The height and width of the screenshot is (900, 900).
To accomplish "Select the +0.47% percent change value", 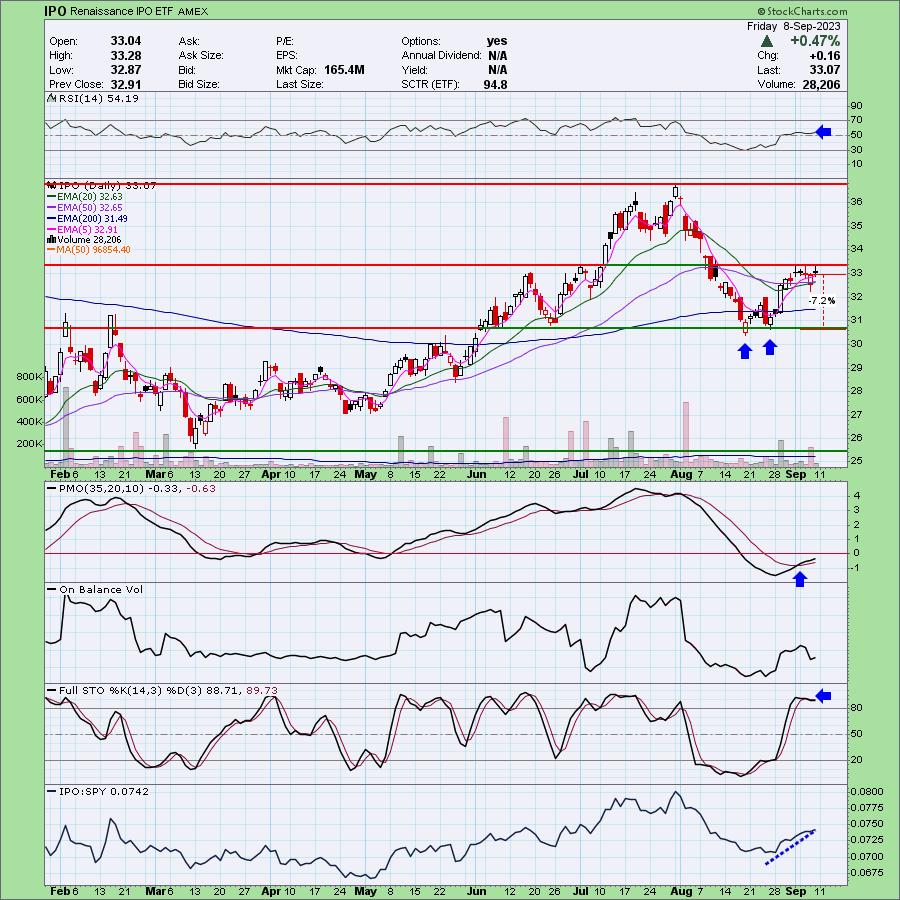I will 815,41.
